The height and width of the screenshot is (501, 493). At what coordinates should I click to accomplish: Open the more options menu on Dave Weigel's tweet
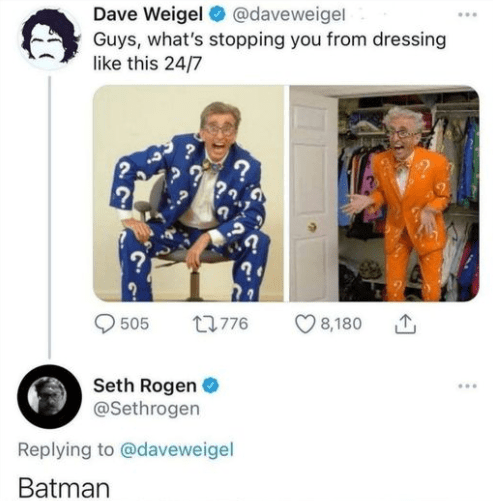467,15
